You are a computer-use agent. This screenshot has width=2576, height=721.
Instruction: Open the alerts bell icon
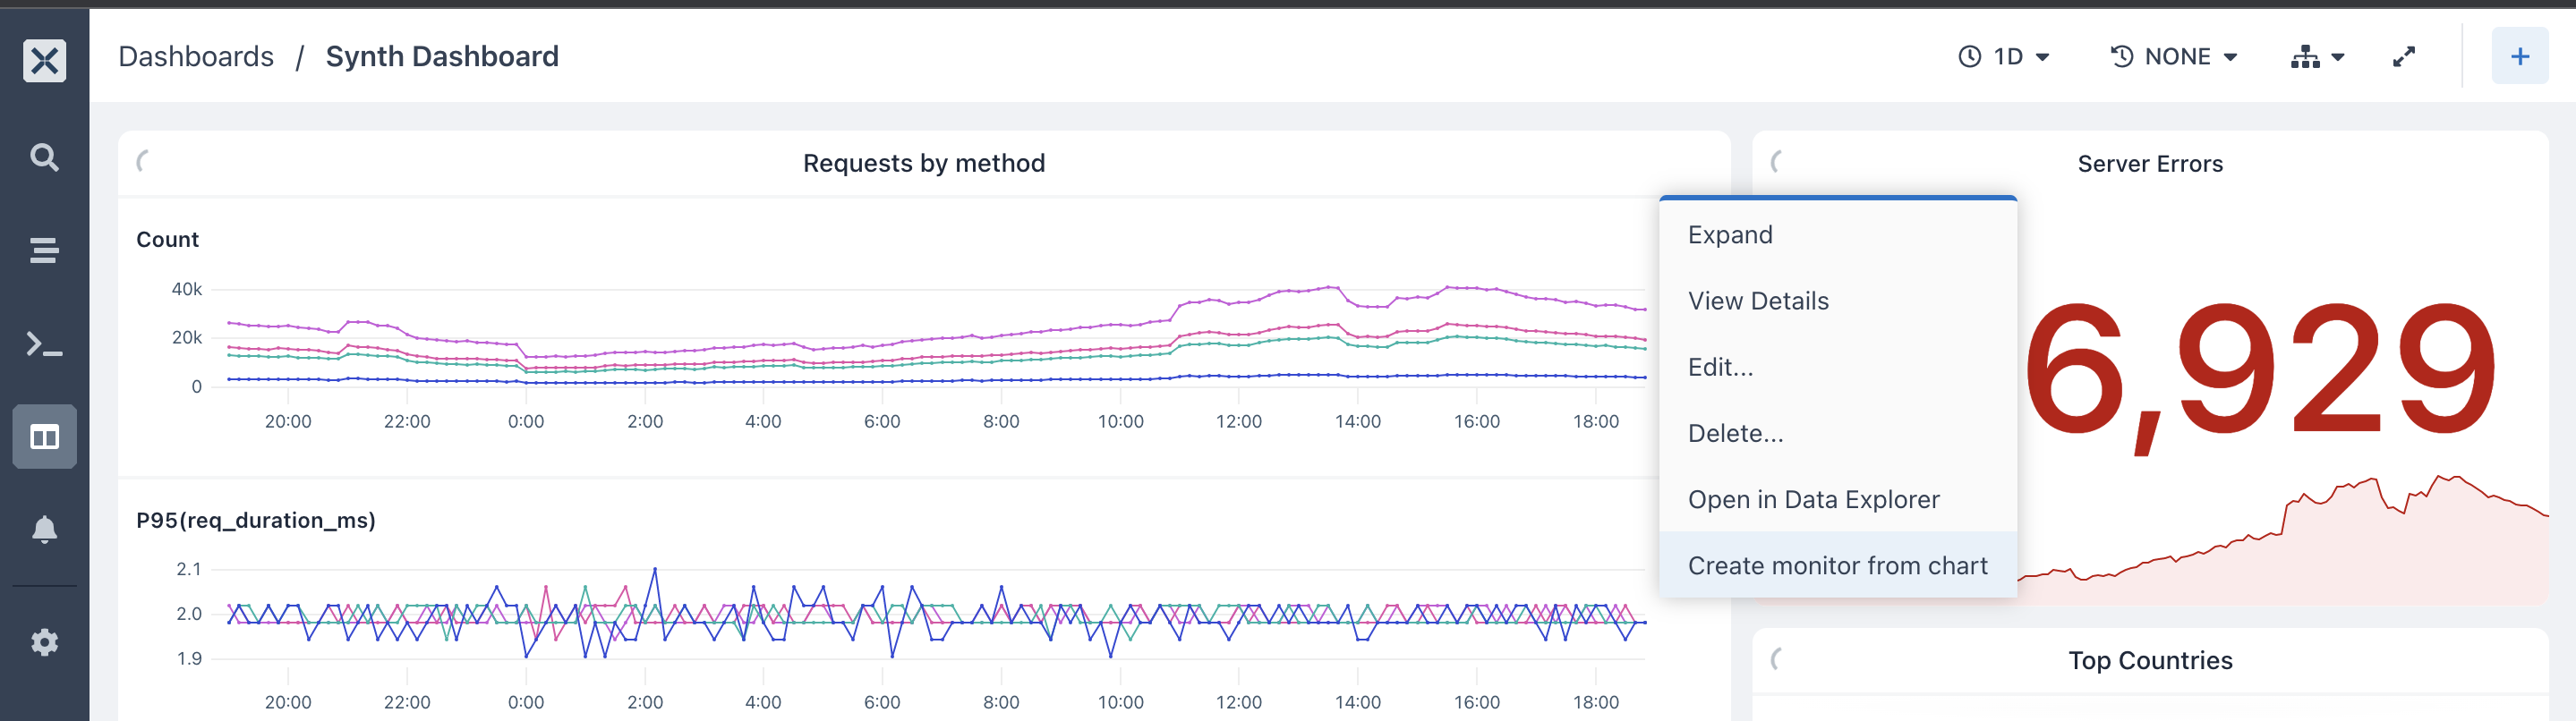[x=44, y=529]
